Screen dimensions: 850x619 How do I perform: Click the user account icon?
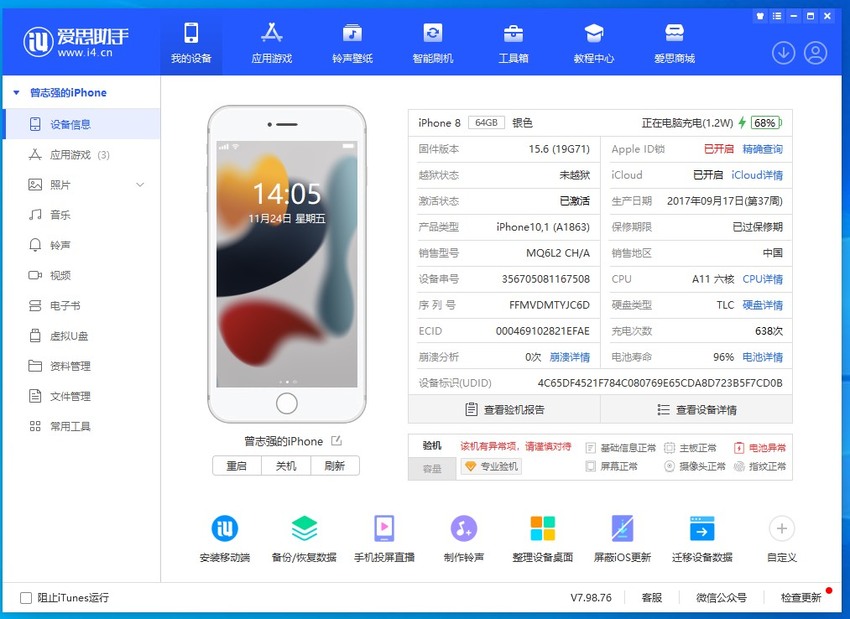click(815, 53)
